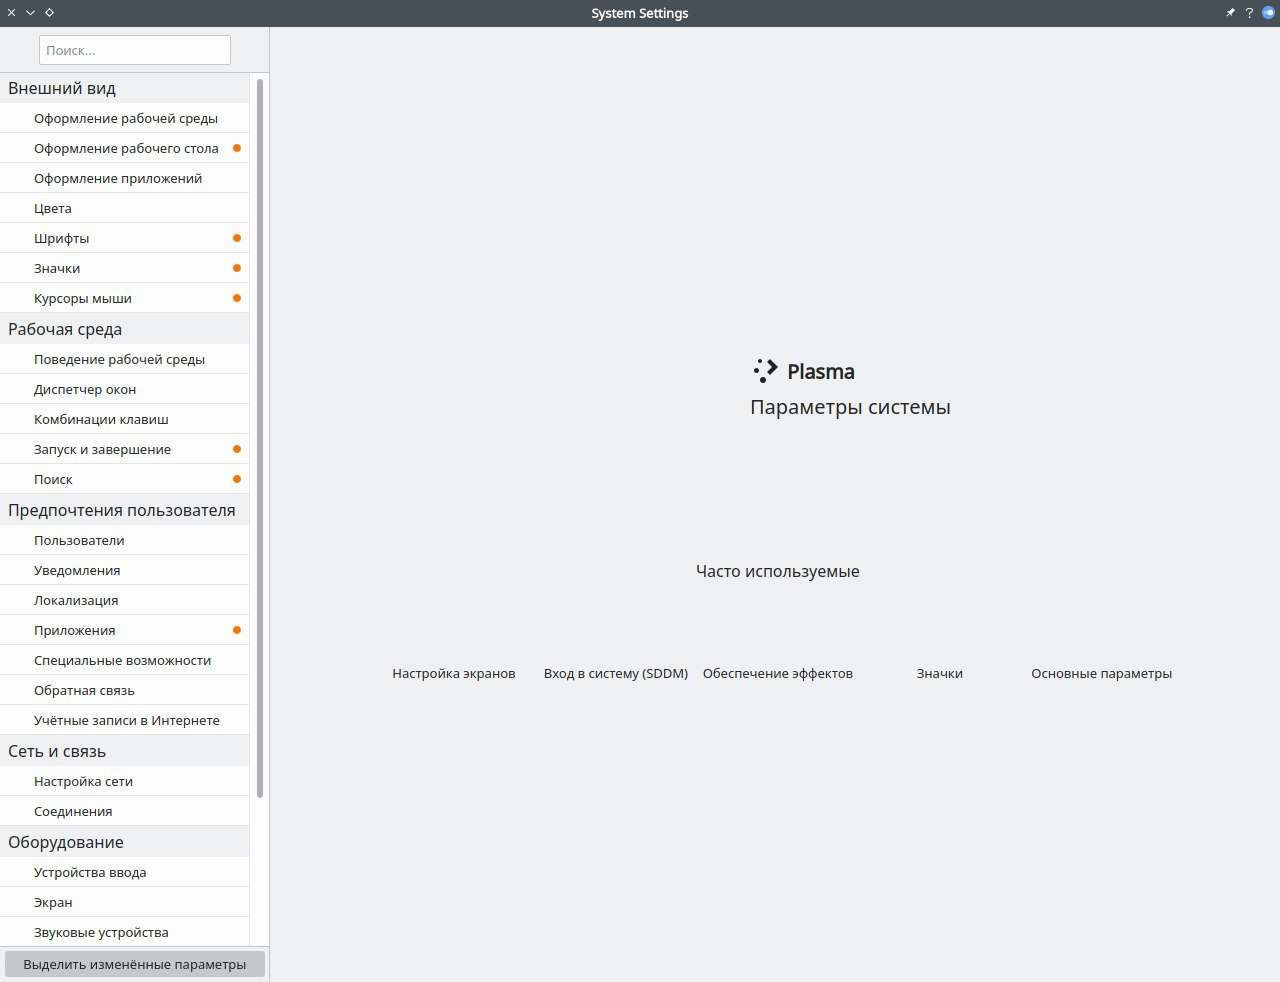Open Оформление приложений
The image size is (1280, 982).
tap(125, 178)
